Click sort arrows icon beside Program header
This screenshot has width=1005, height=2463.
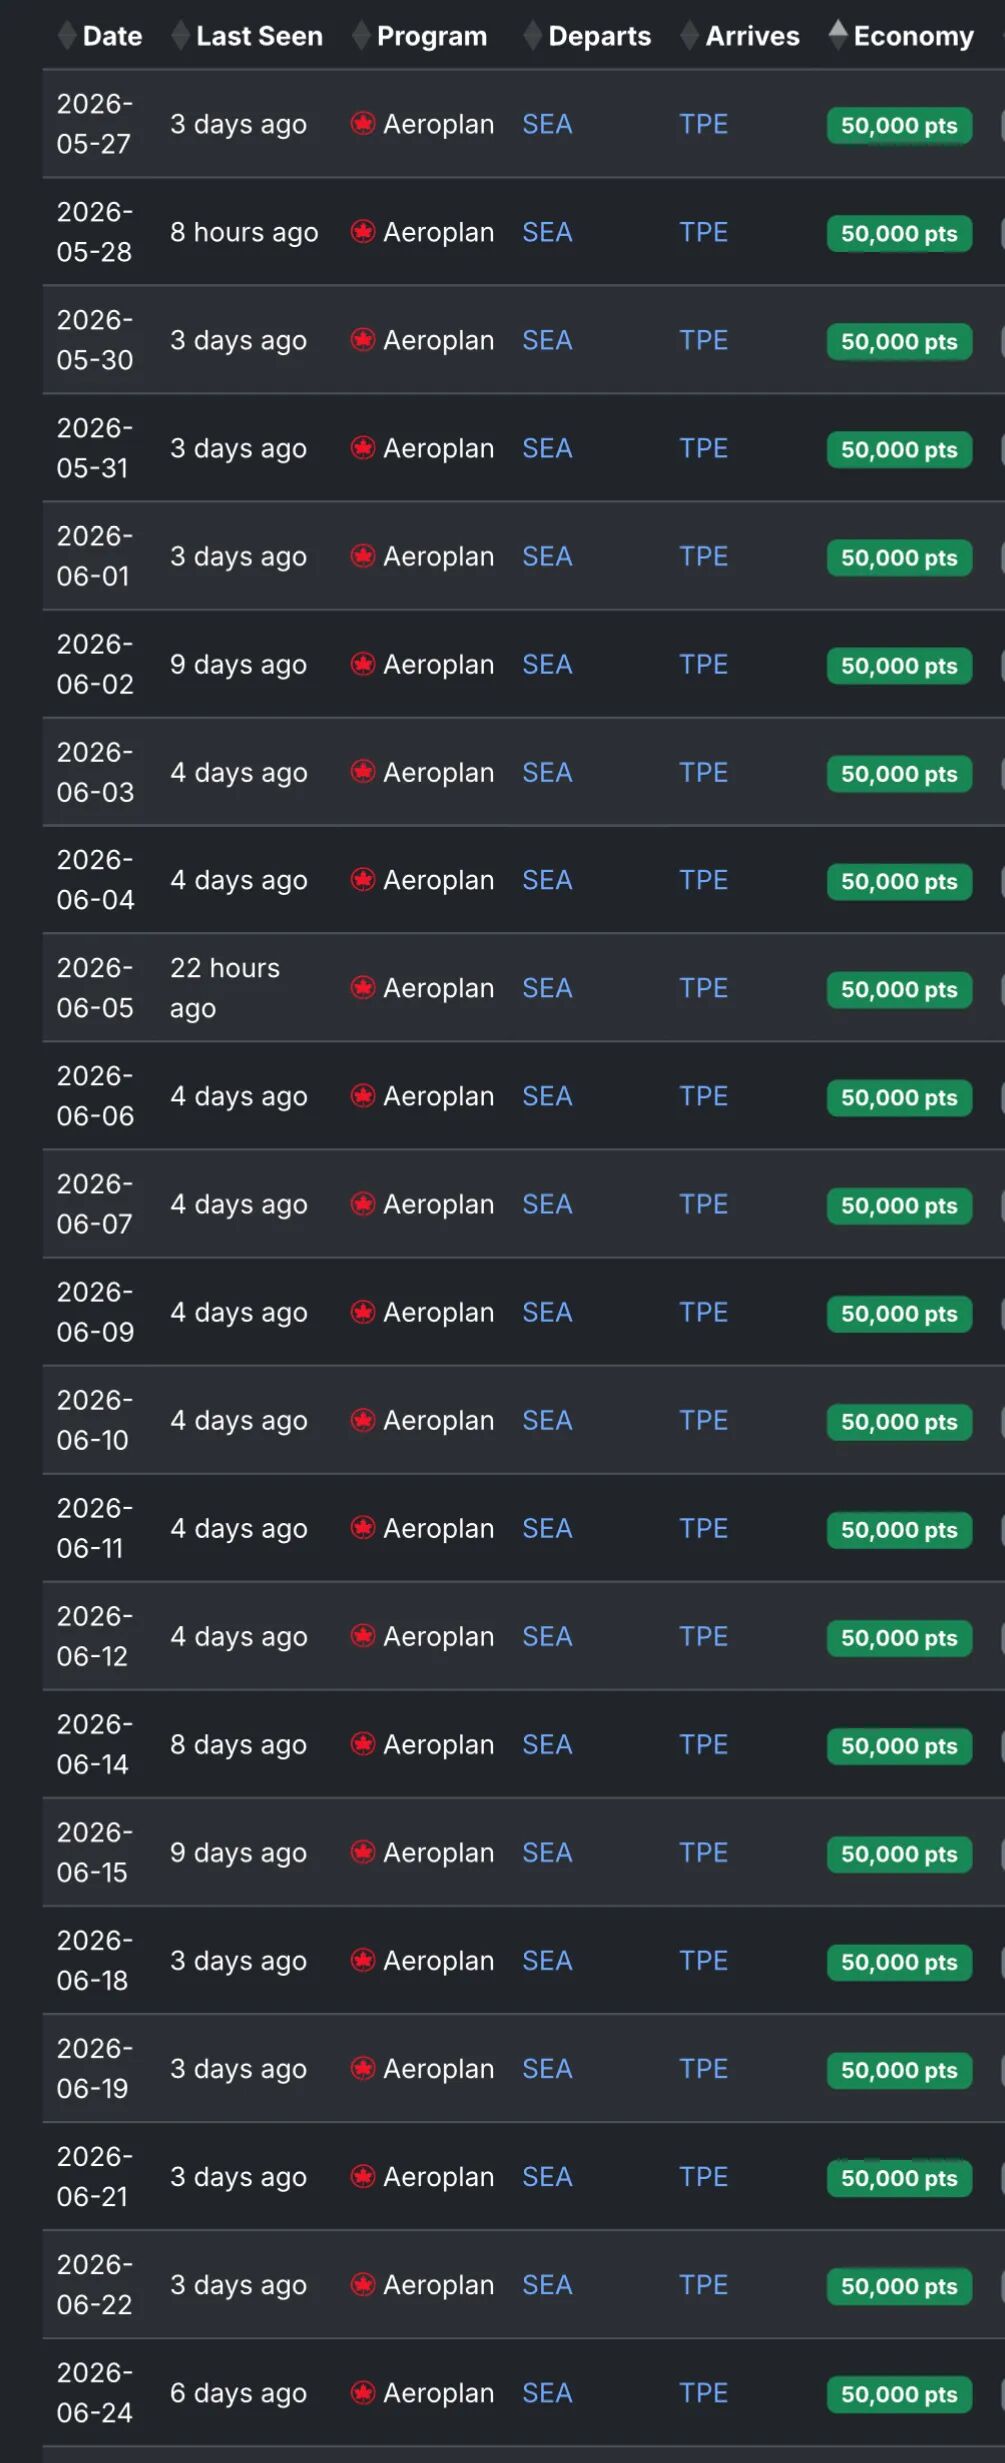[361, 36]
